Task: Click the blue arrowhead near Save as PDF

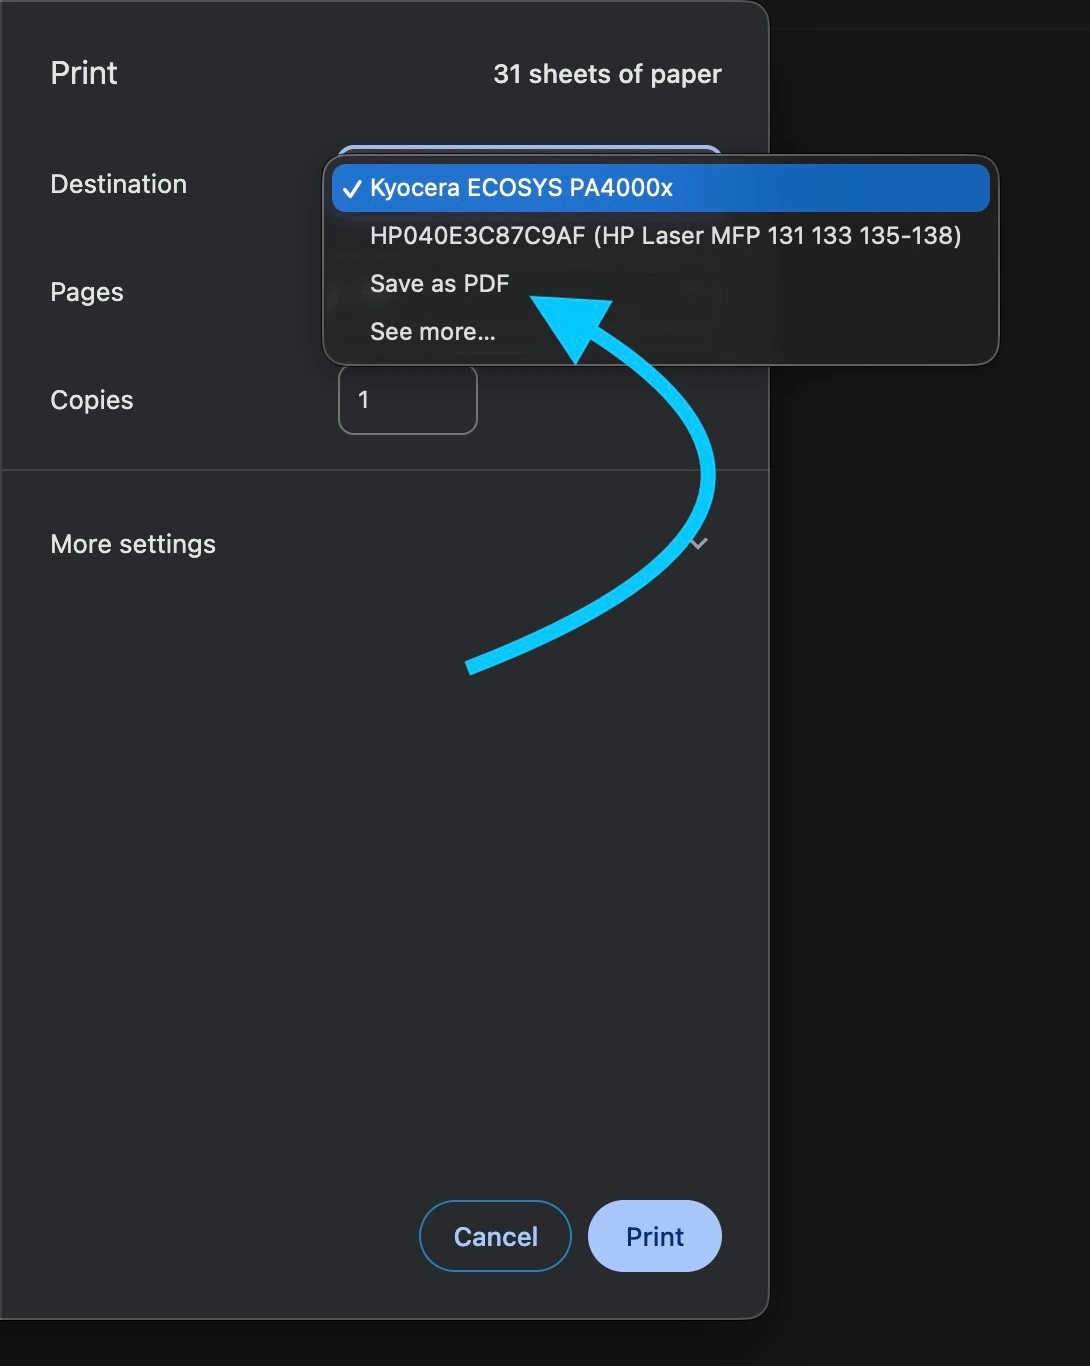Action: (575, 322)
